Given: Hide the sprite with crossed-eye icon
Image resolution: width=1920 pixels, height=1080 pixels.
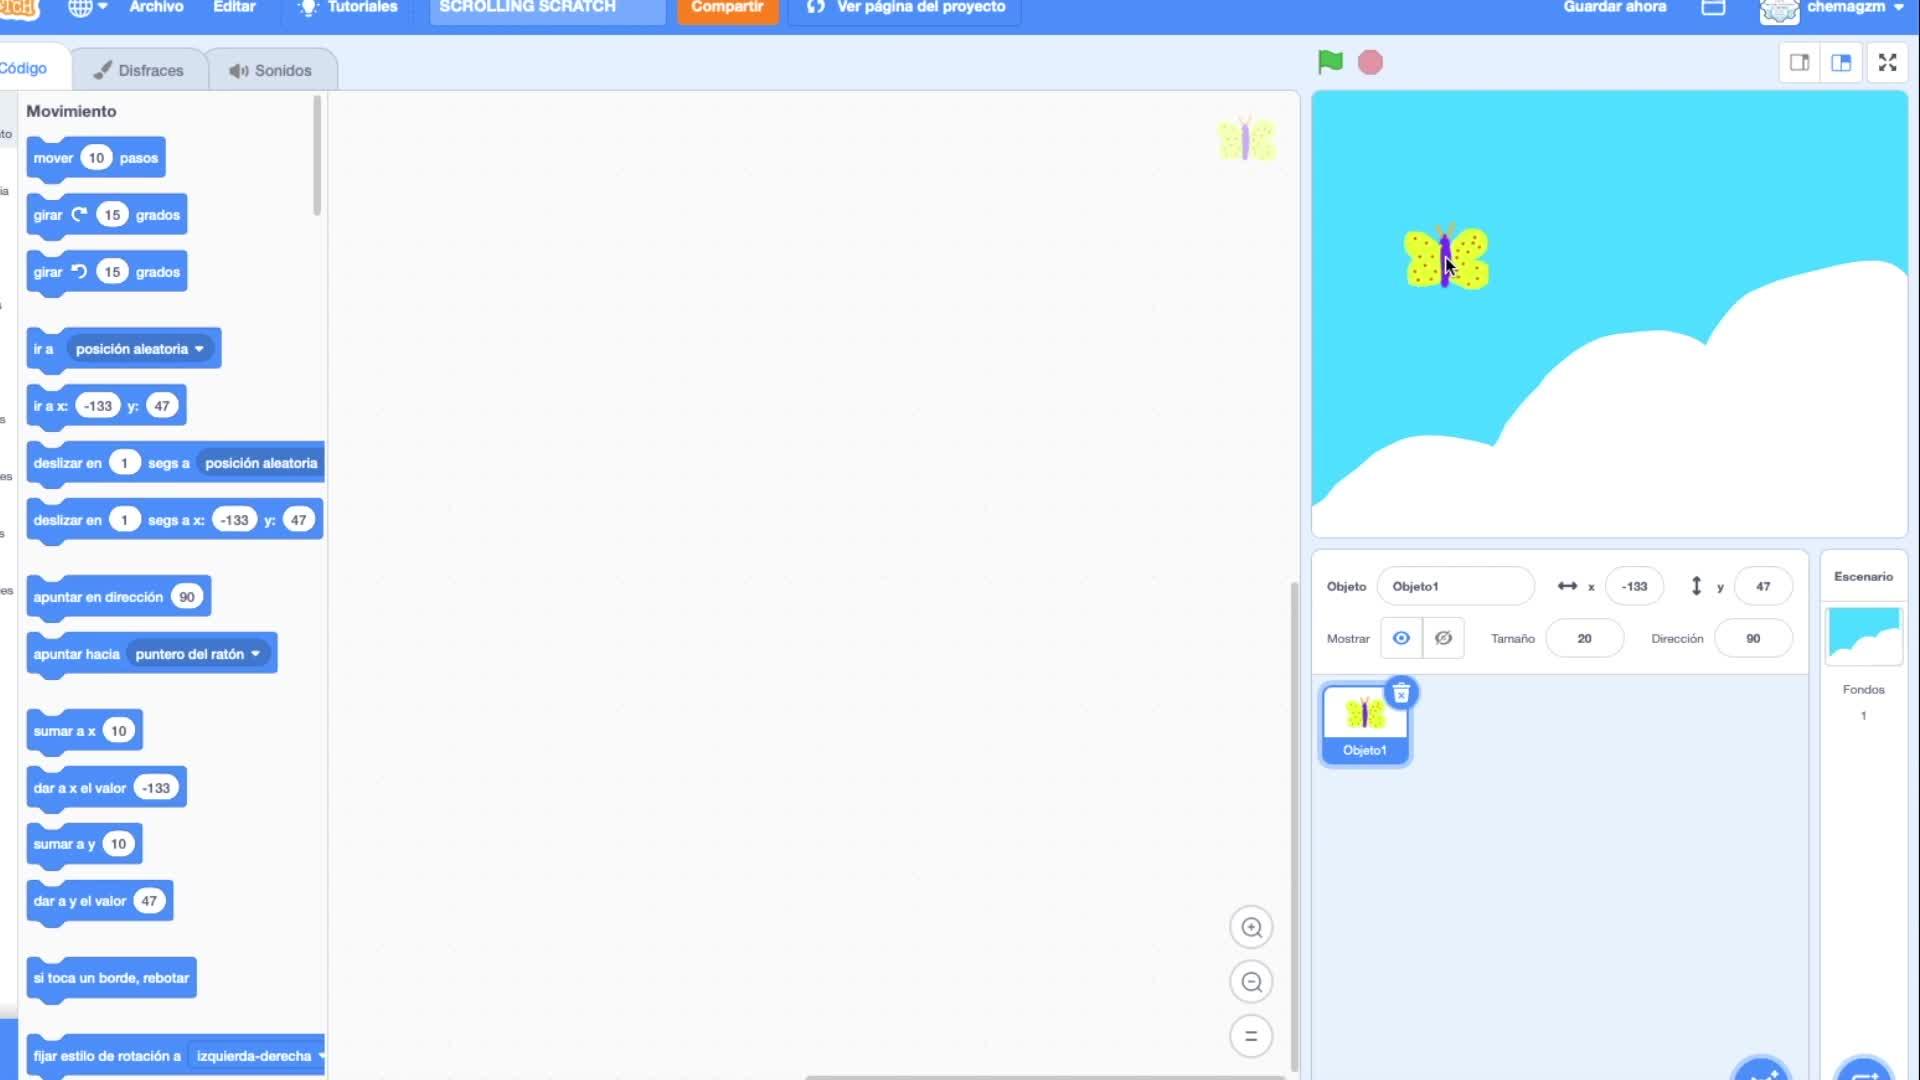Looking at the screenshot, I should pos(1443,638).
